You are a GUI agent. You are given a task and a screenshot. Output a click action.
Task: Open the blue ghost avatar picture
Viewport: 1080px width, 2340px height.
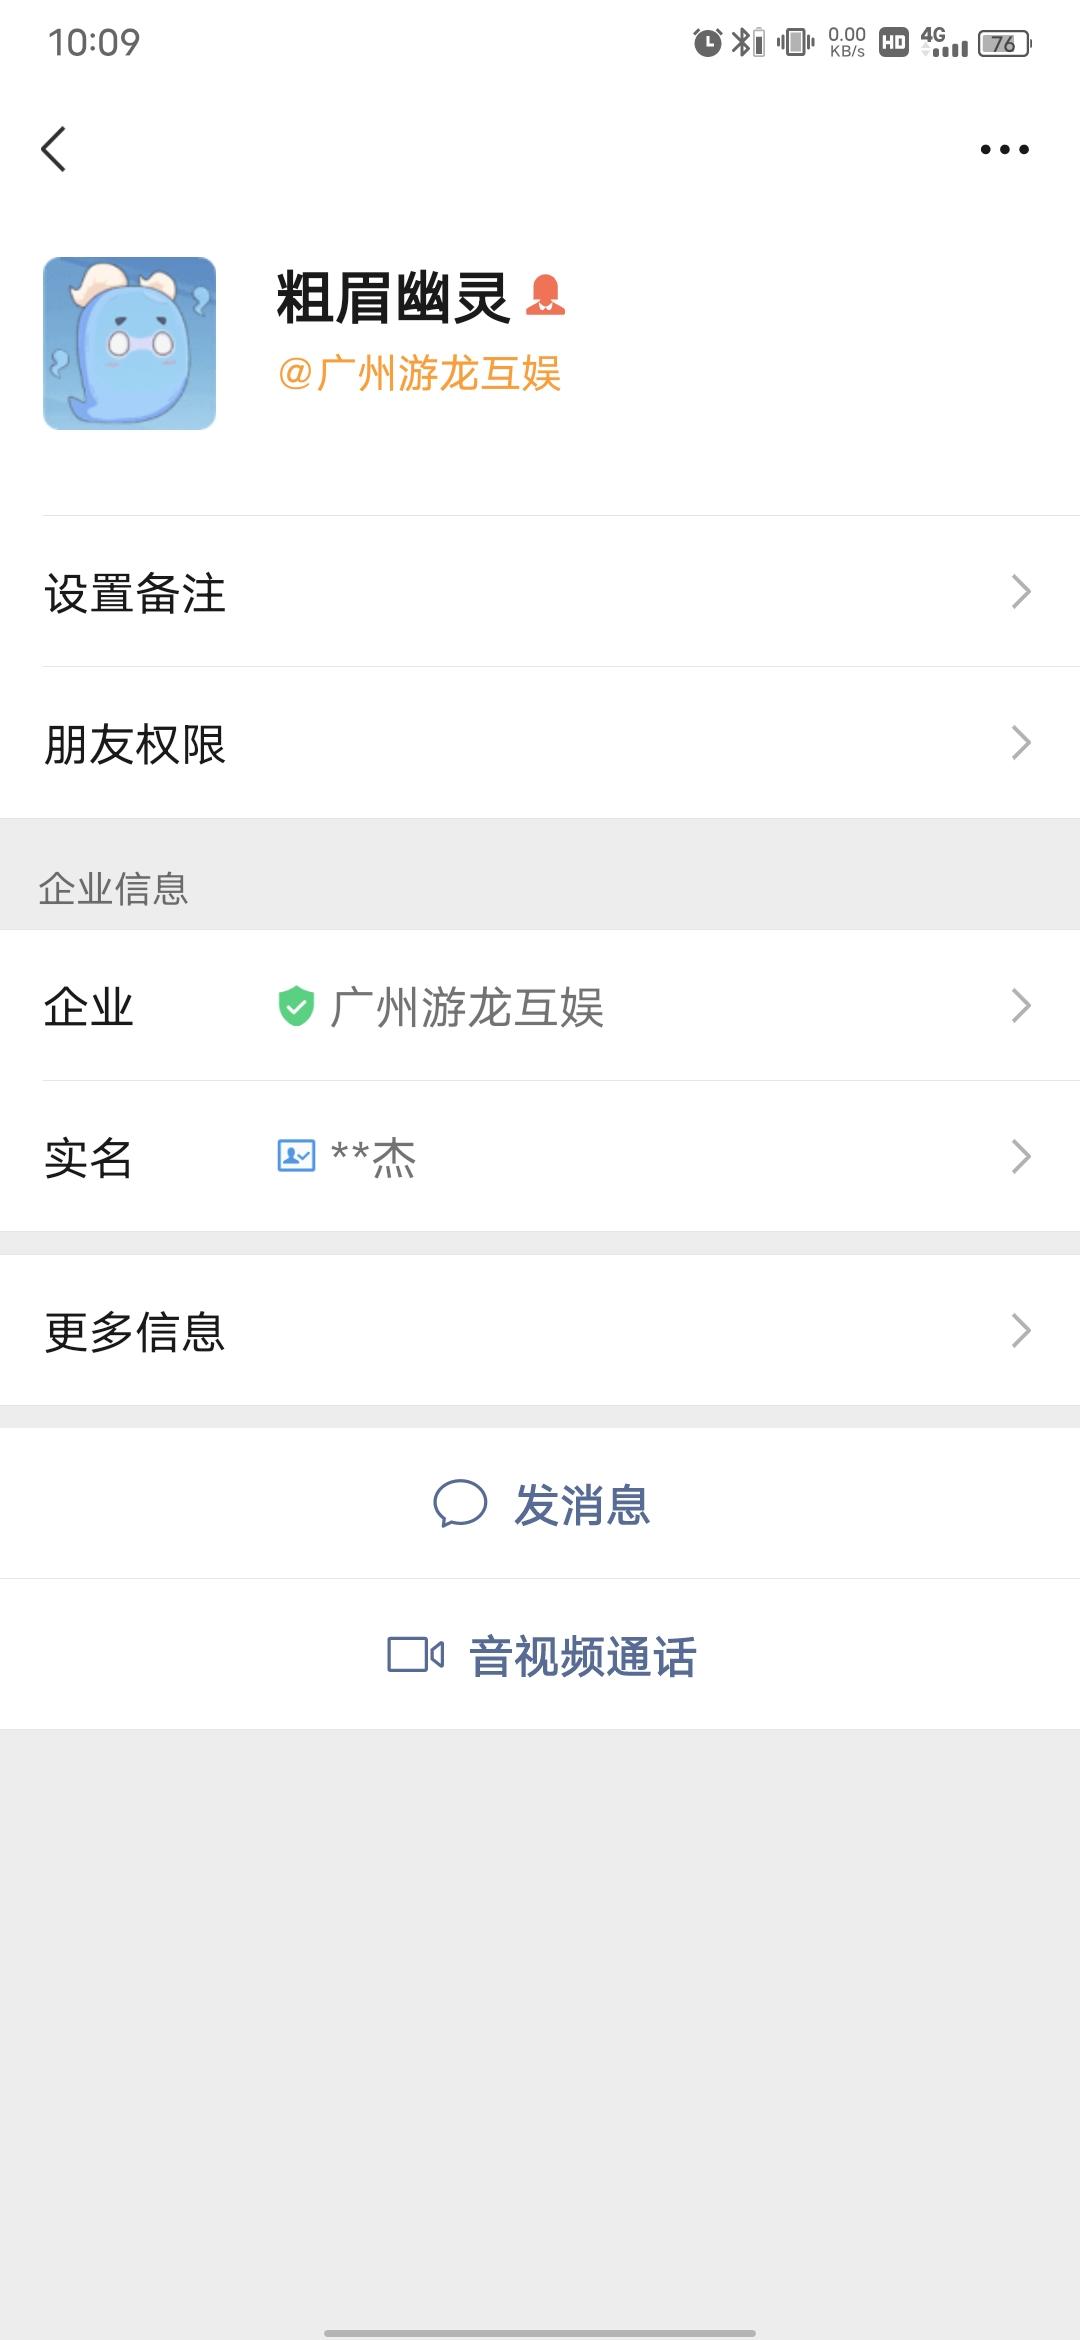point(130,343)
